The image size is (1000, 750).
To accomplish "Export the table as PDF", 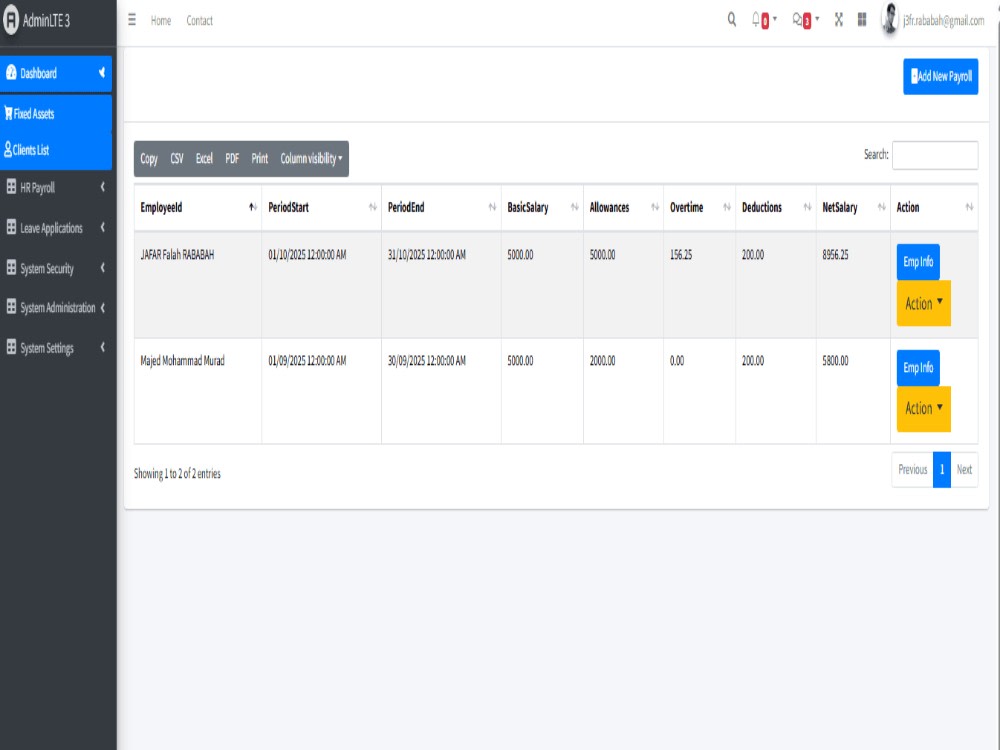I will pyautogui.click(x=232, y=158).
